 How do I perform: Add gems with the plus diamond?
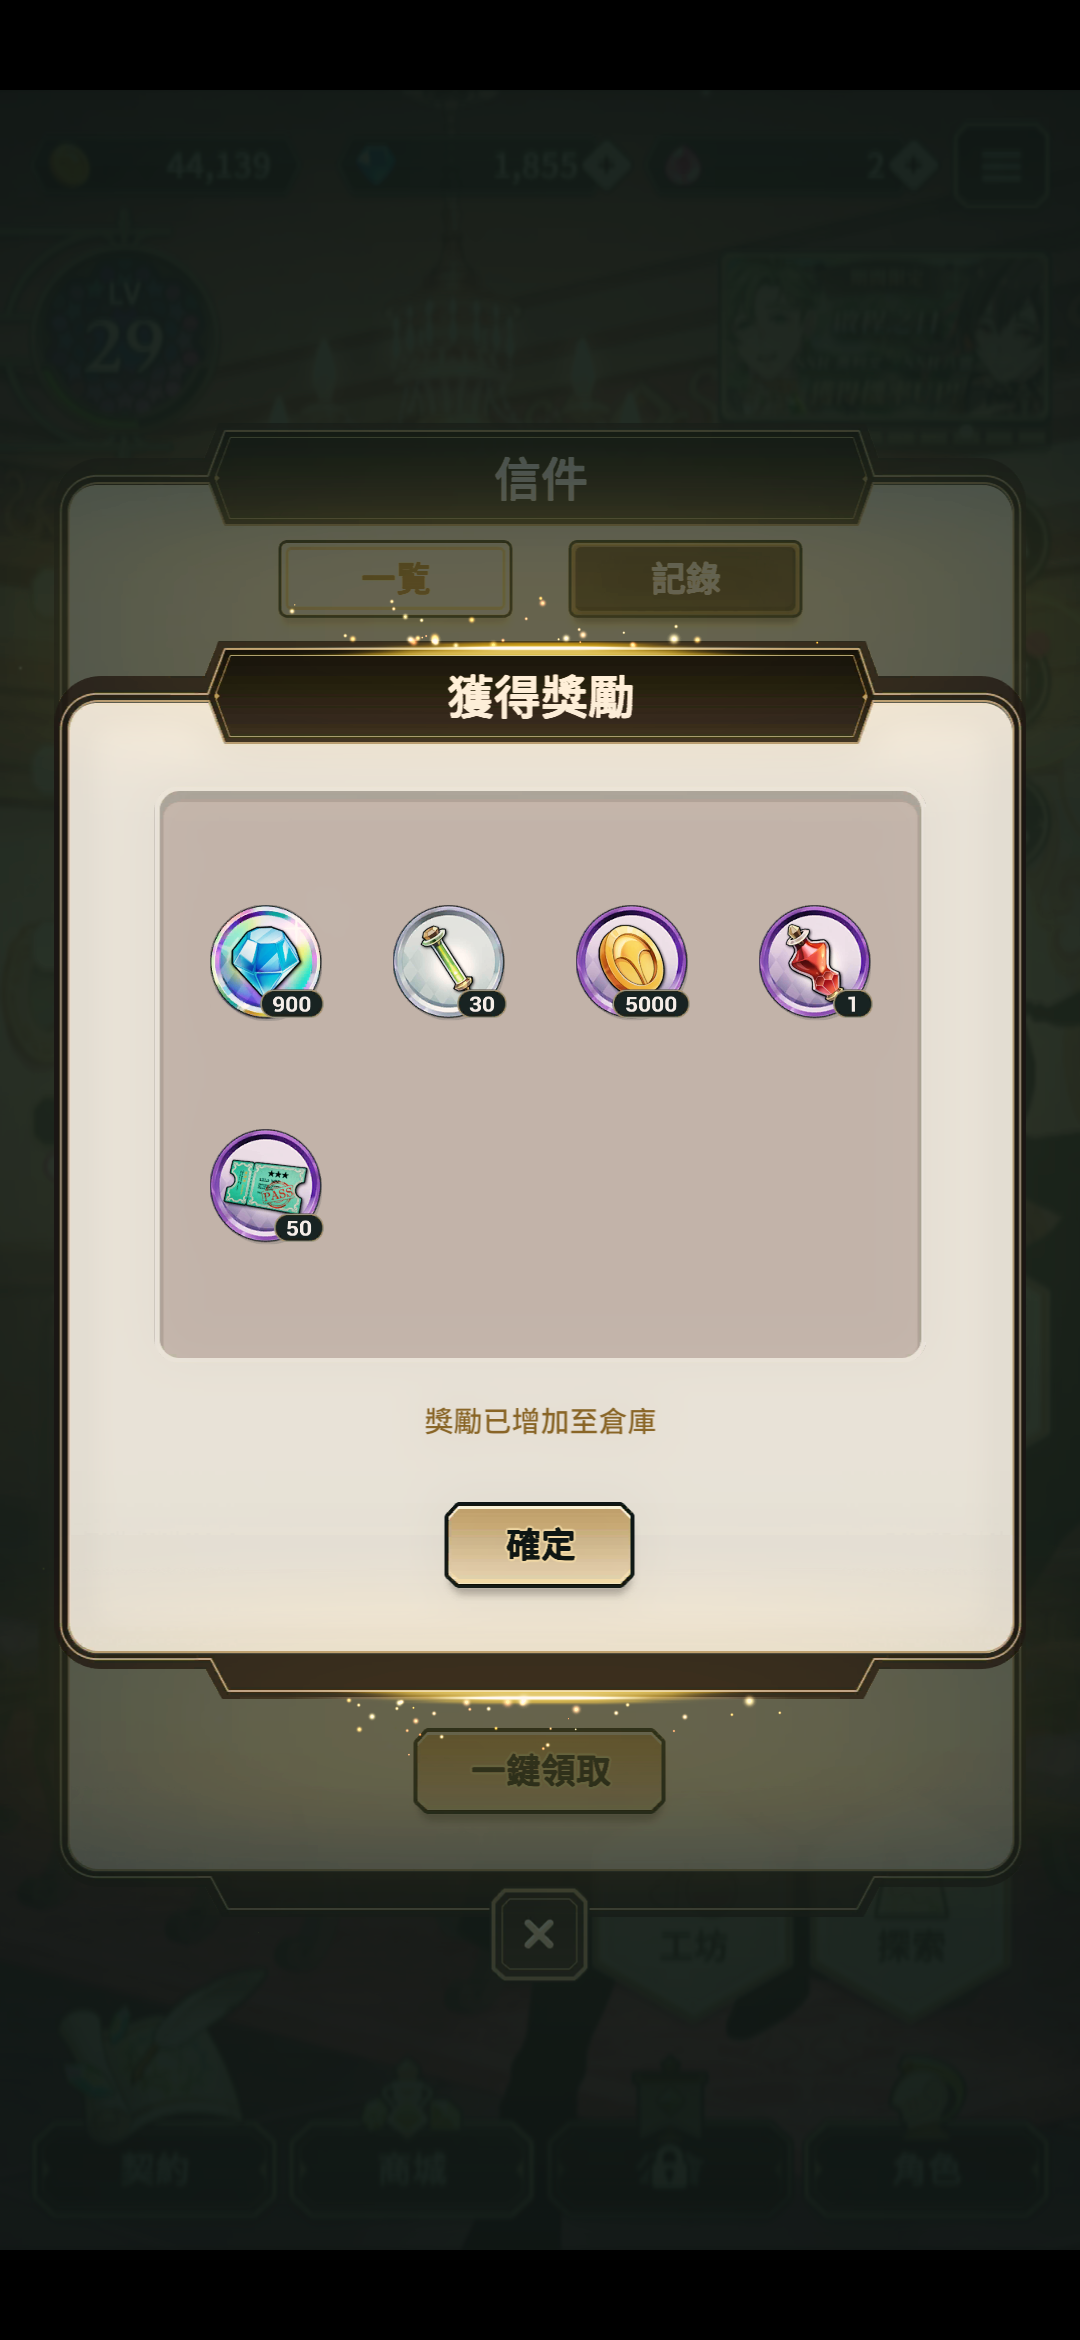click(x=607, y=166)
